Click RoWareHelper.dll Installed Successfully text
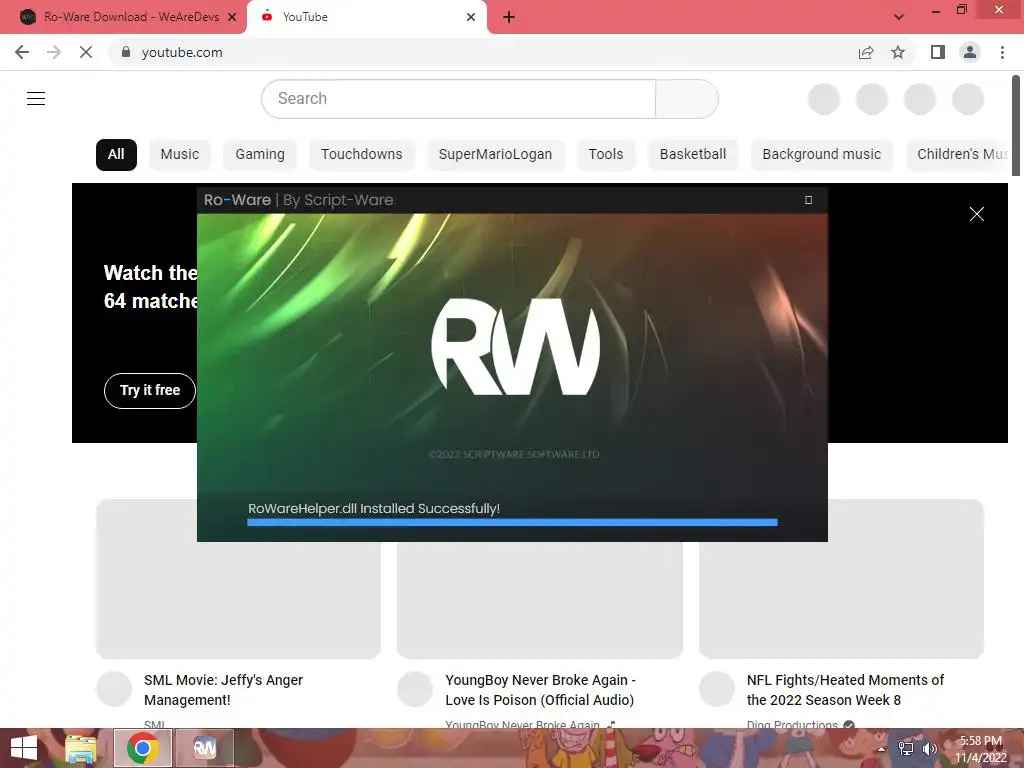This screenshot has width=1024, height=768. 374,509
